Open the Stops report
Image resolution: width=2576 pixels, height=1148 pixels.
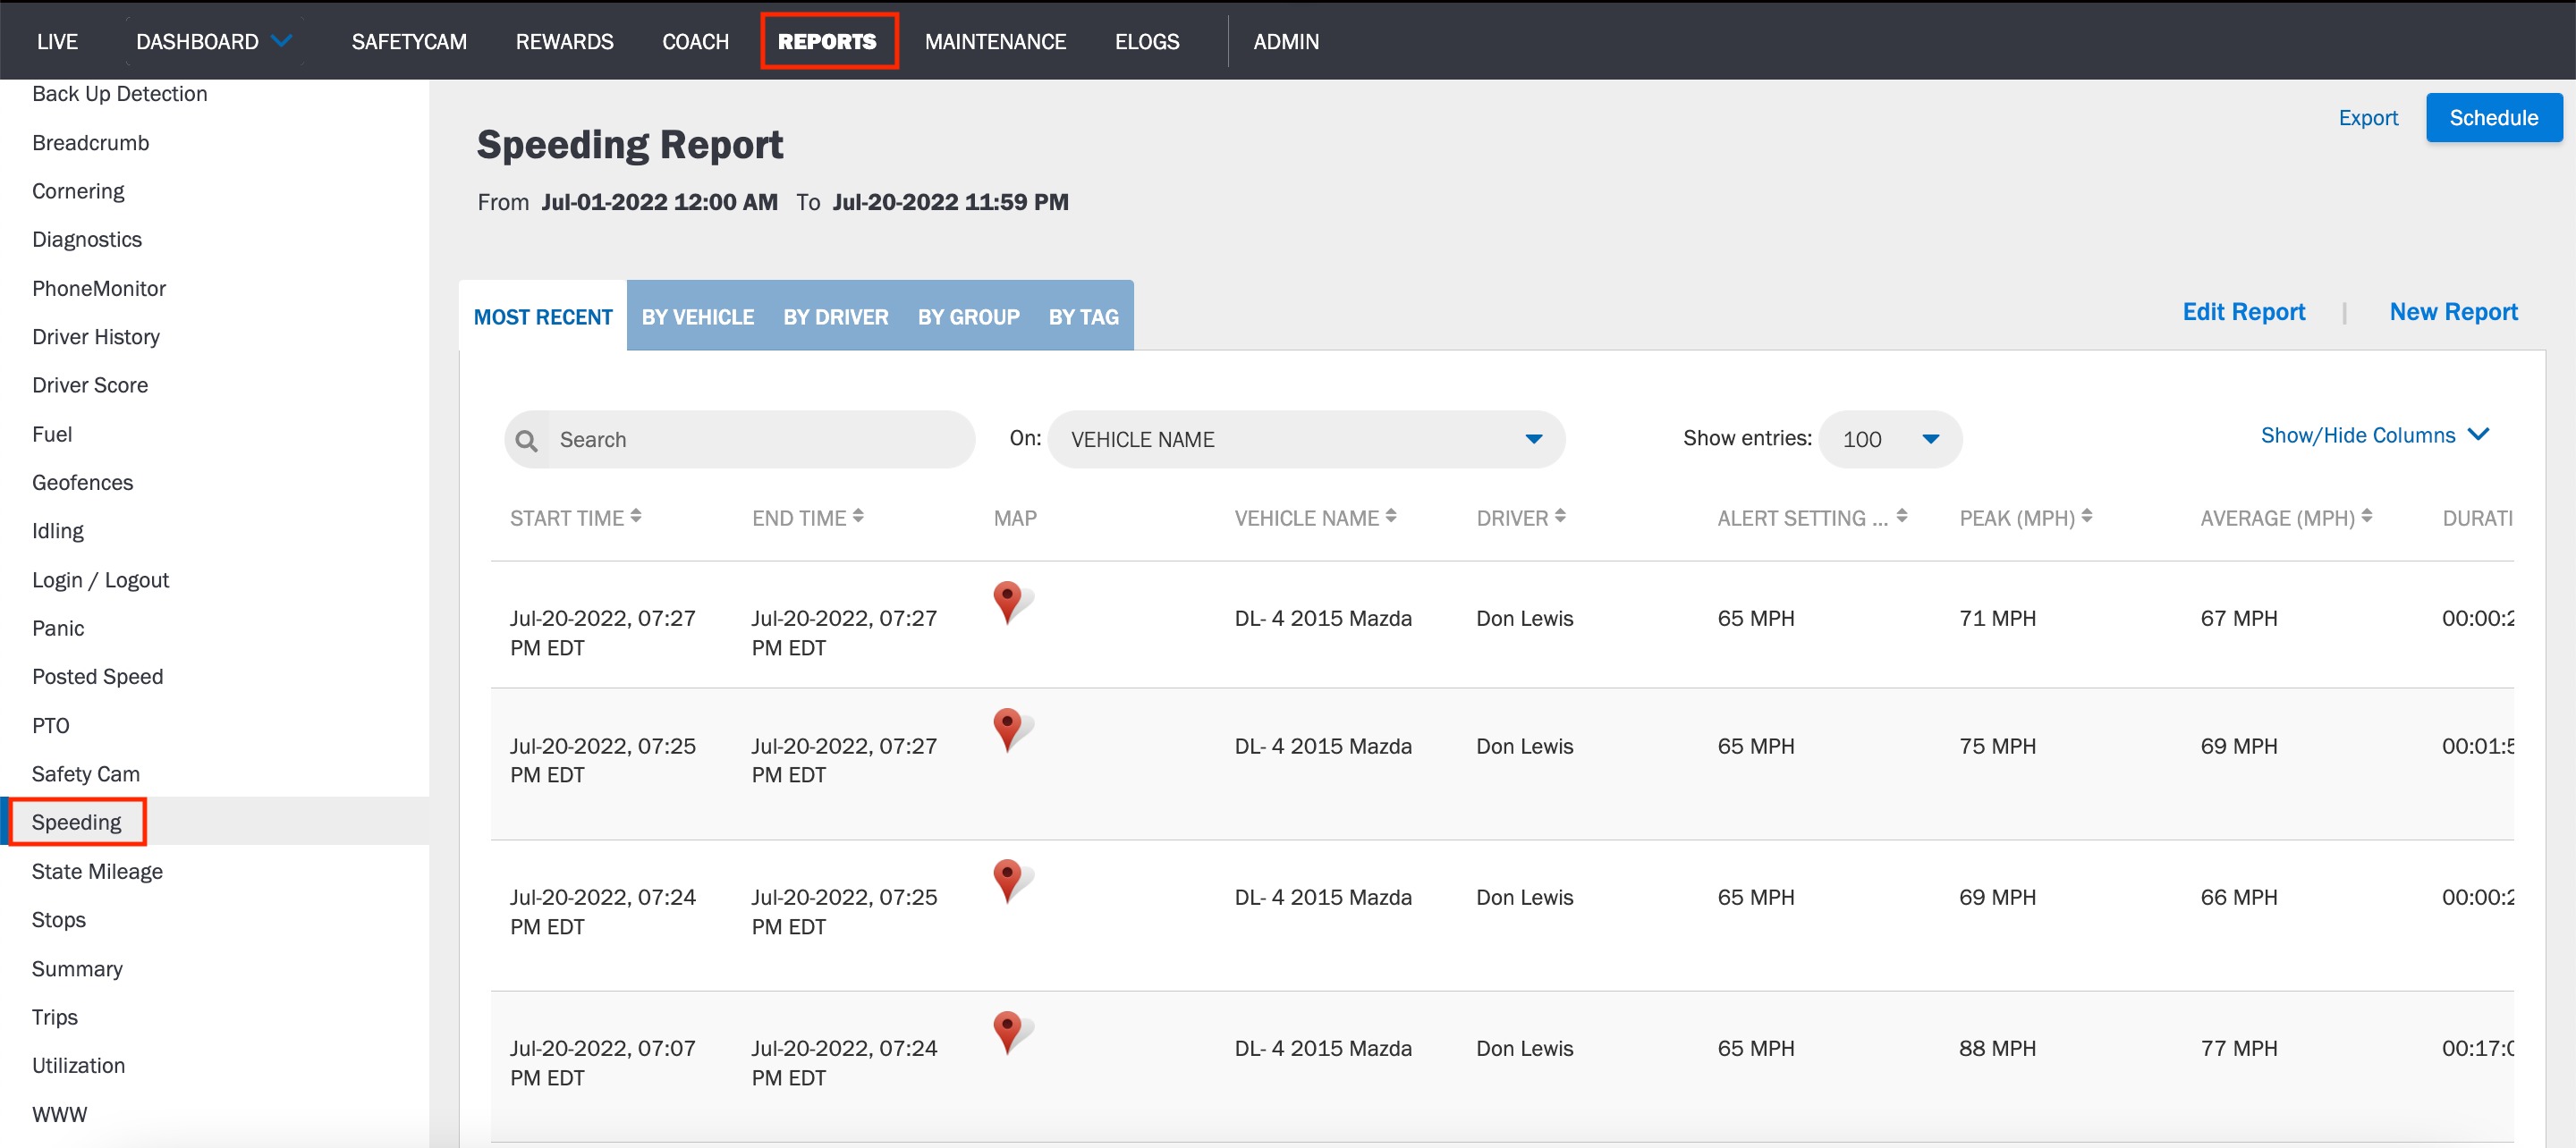click(59, 920)
